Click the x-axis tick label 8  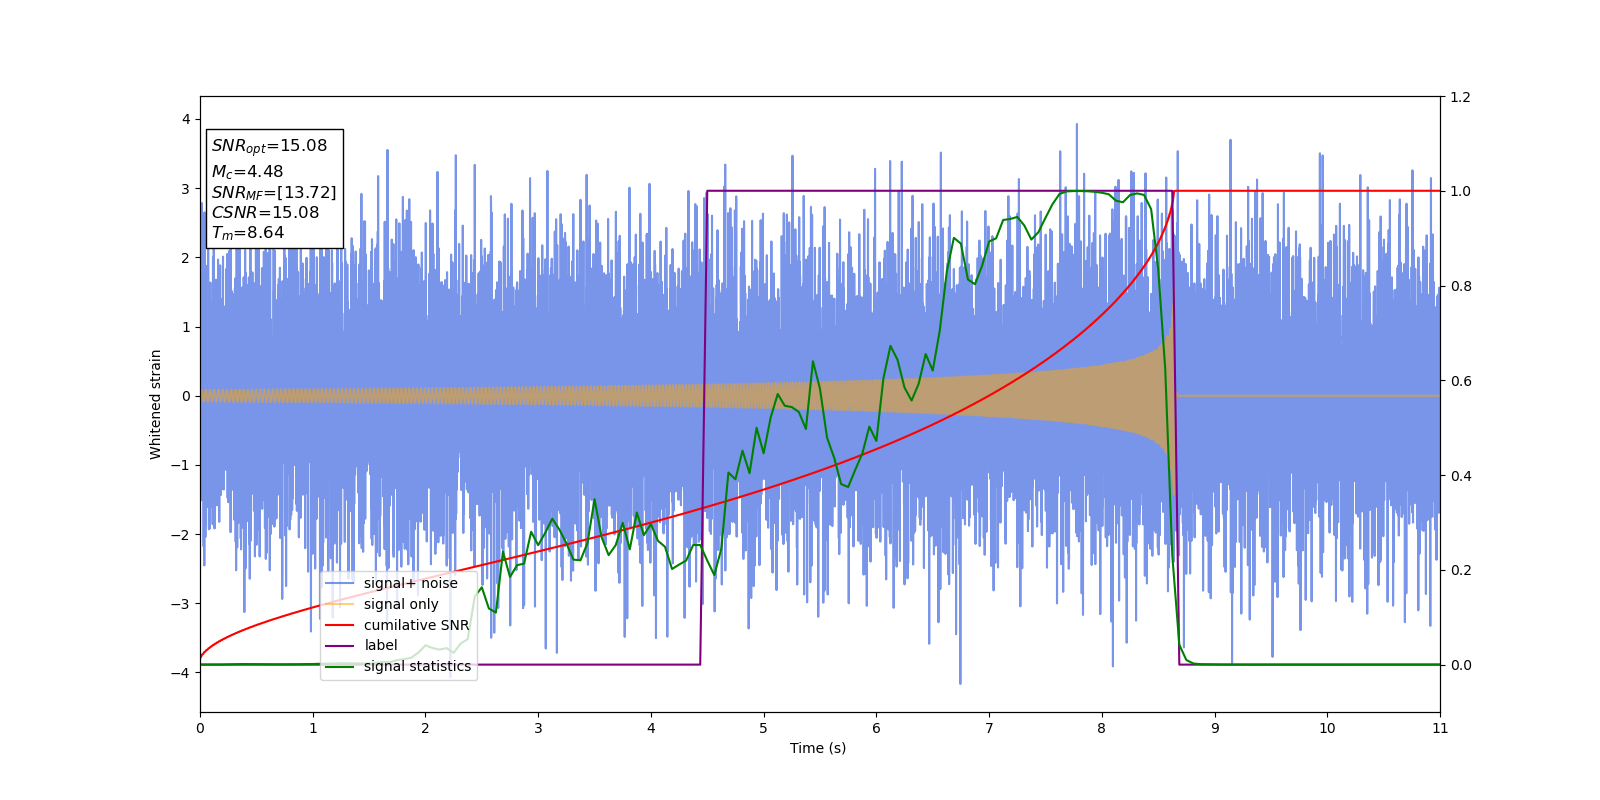1102,728
